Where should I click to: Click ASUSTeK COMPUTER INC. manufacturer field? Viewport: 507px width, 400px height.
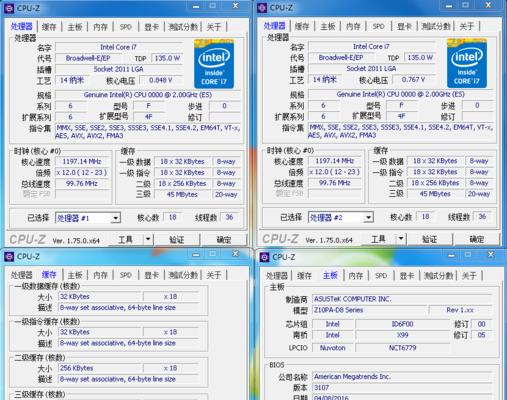[402, 299]
